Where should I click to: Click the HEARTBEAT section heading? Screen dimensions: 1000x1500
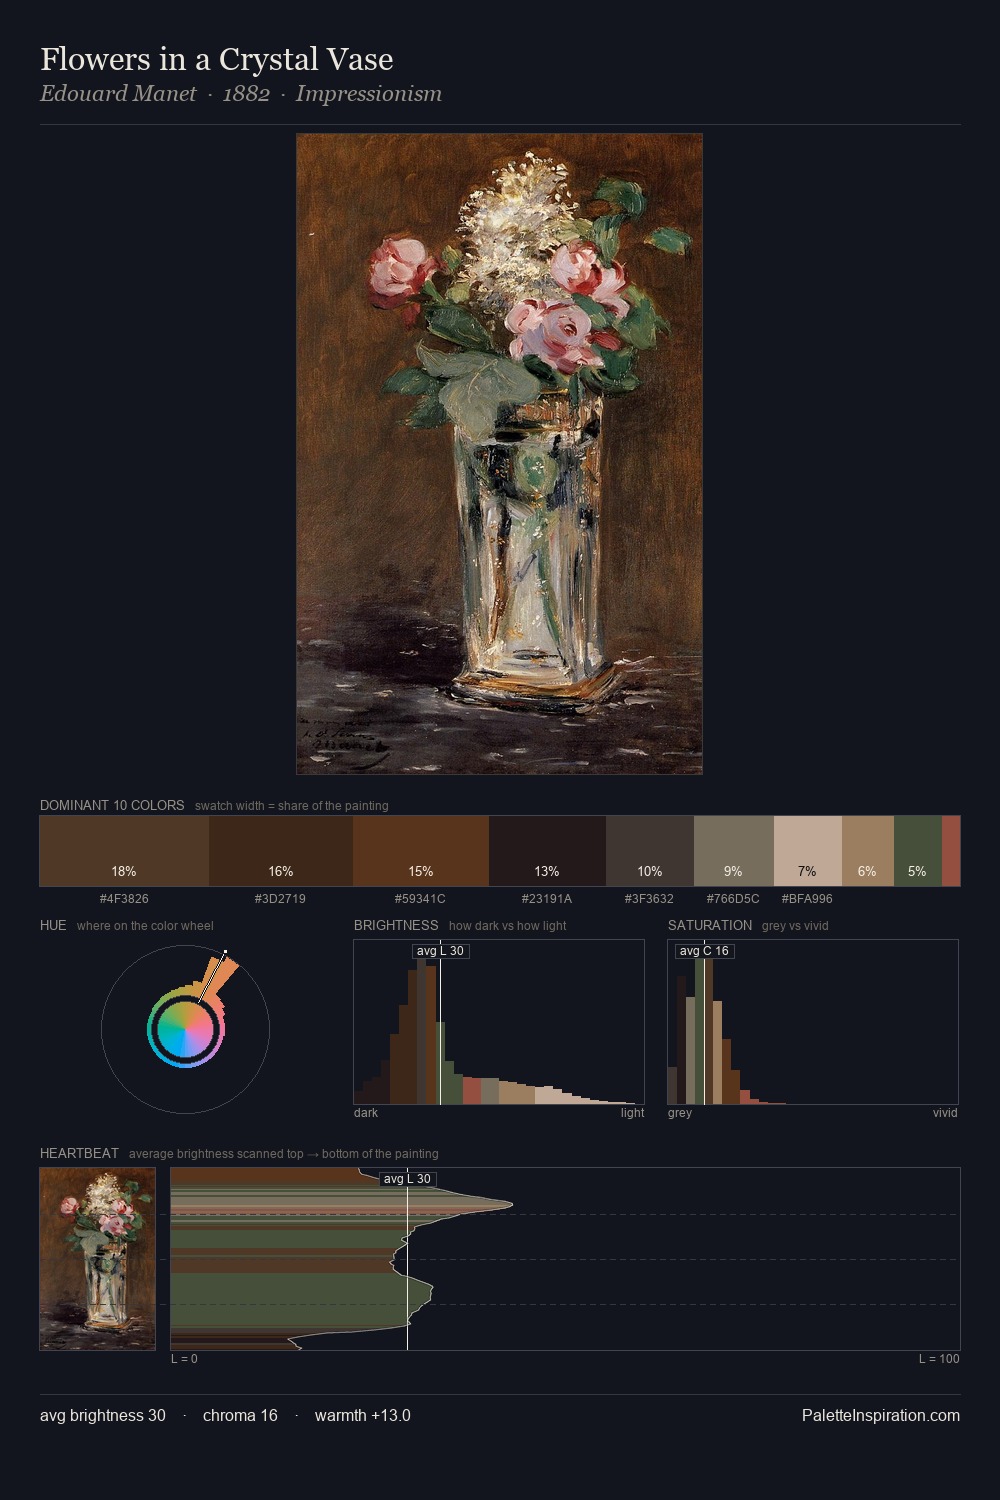(79, 1153)
